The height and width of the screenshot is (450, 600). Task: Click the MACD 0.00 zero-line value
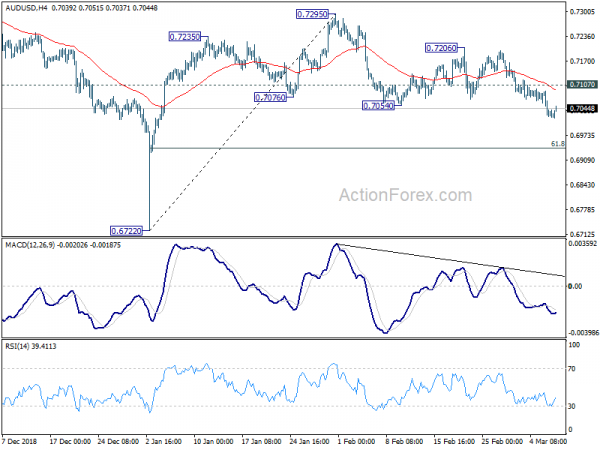(x=575, y=286)
